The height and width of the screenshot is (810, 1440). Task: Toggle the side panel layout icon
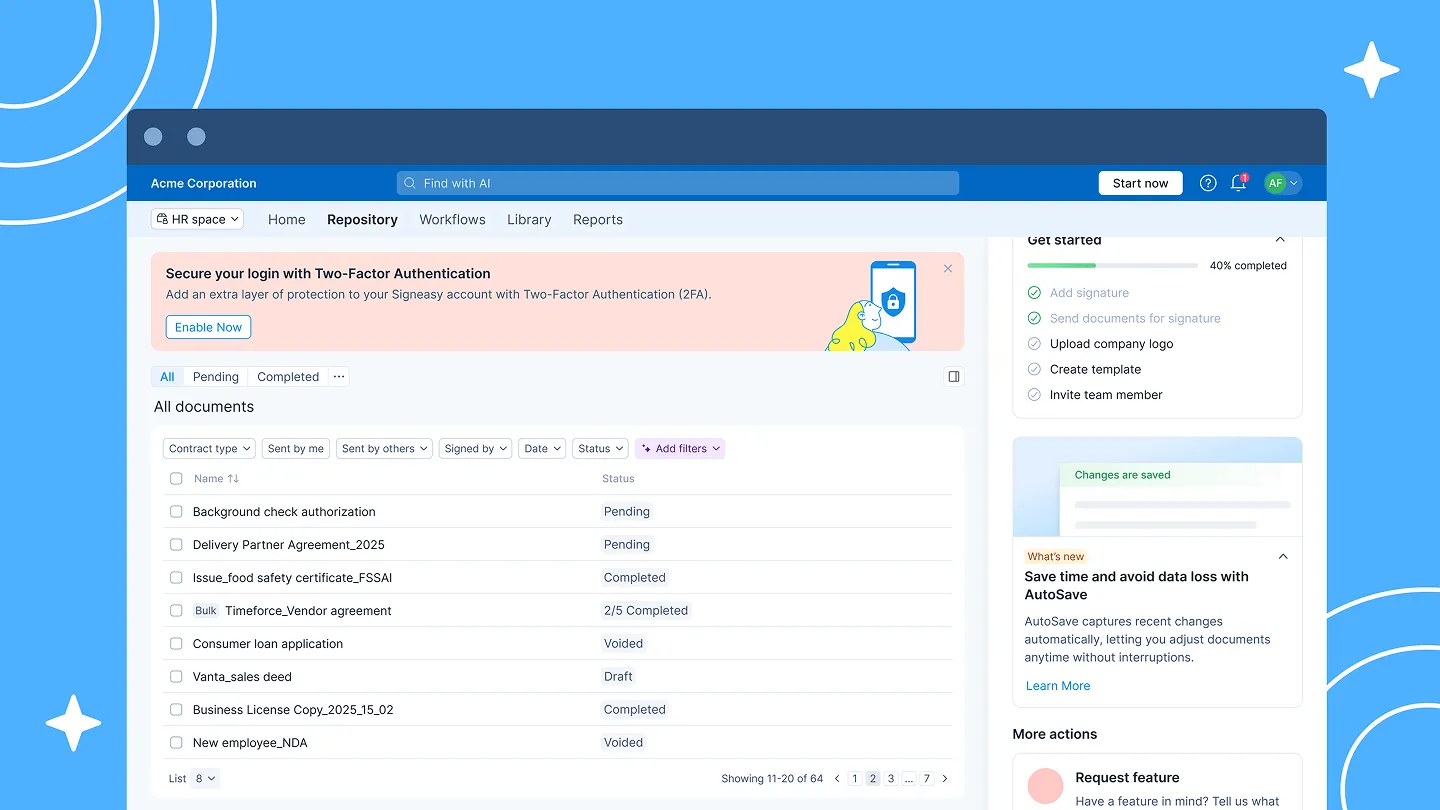click(x=953, y=376)
